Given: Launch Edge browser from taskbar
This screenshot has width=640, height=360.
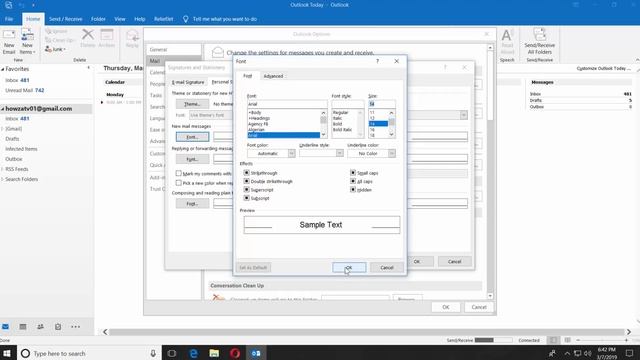Looking at the screenshot, I should click(193, 353).
